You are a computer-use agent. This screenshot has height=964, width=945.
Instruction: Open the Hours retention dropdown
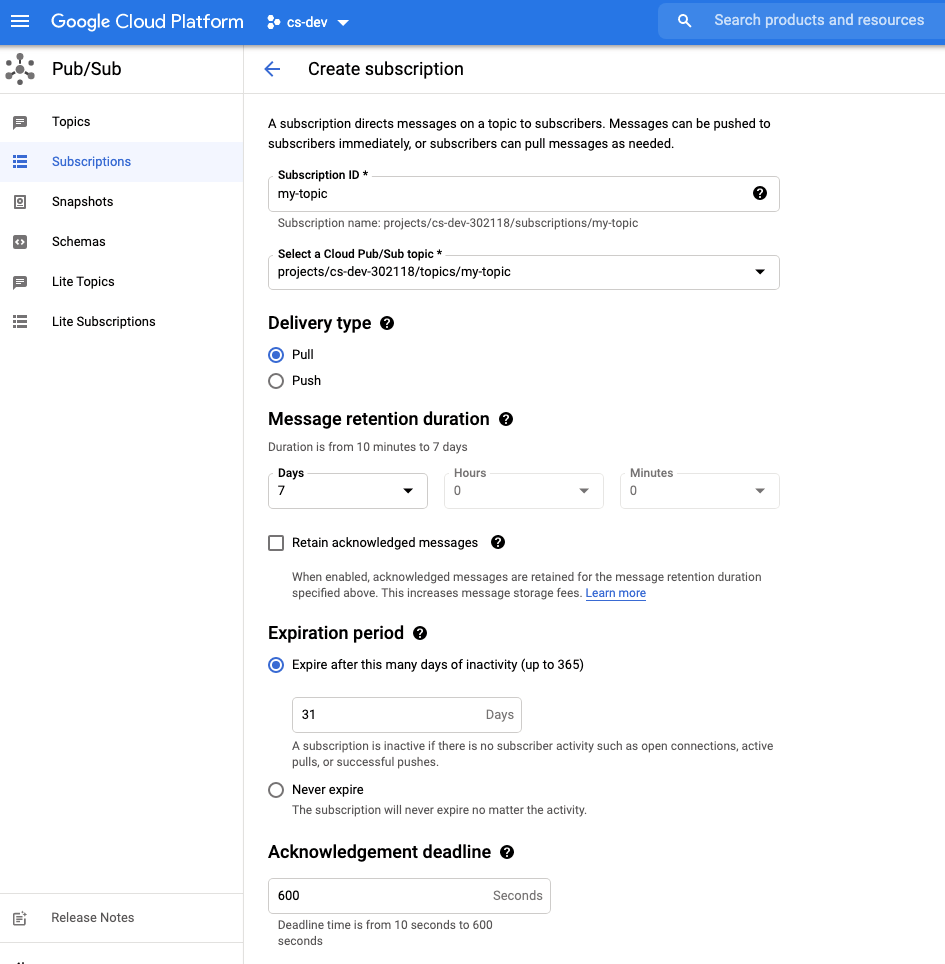[524, 491]
